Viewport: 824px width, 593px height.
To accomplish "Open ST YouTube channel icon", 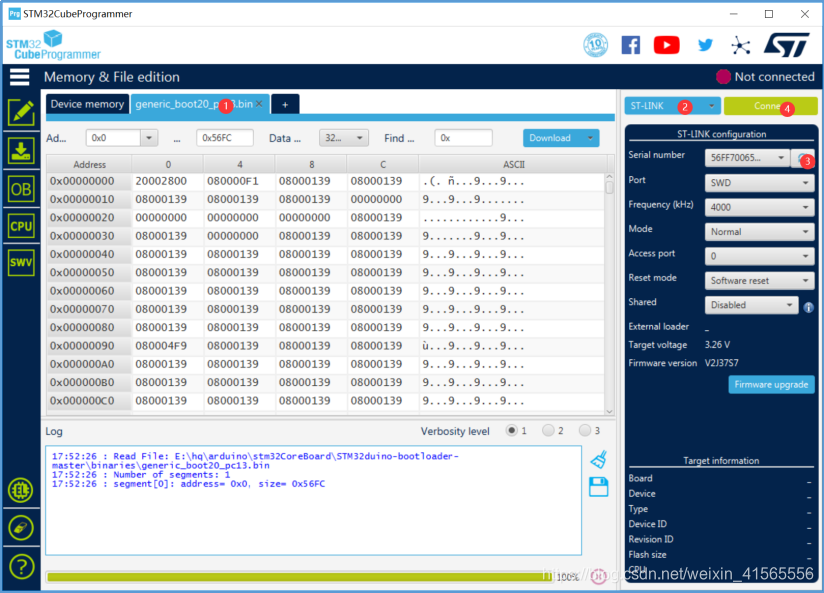I will pos(666,45).
